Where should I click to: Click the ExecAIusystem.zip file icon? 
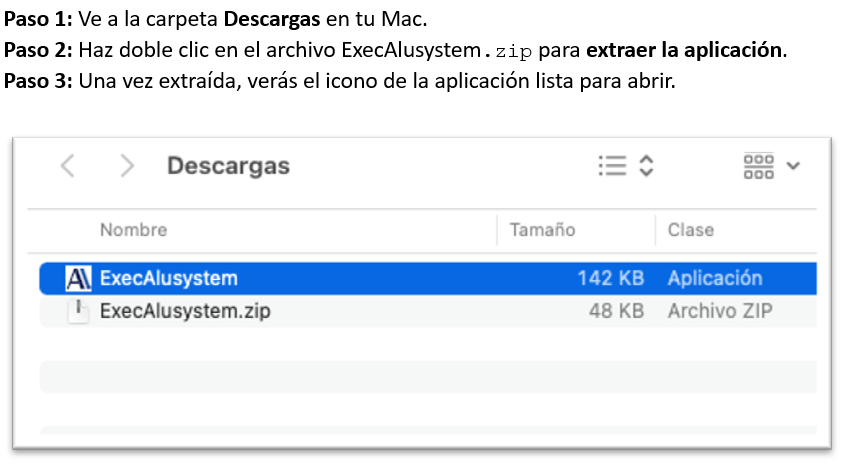(78, 311)
